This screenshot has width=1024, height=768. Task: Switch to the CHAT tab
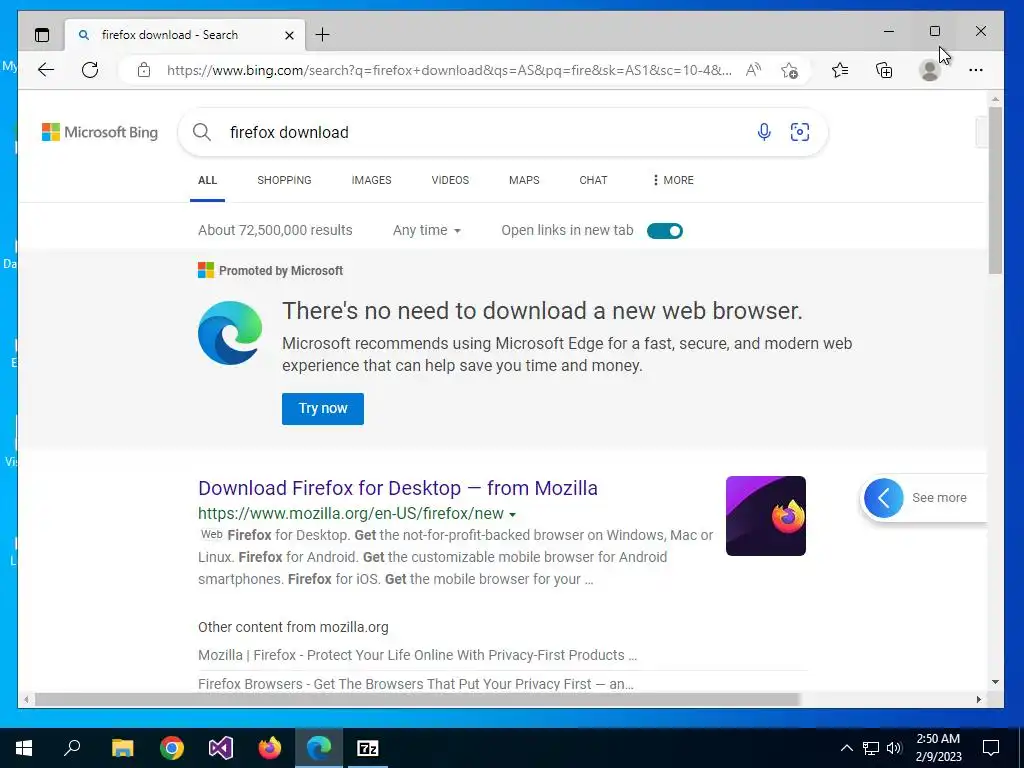pos(593,180)
